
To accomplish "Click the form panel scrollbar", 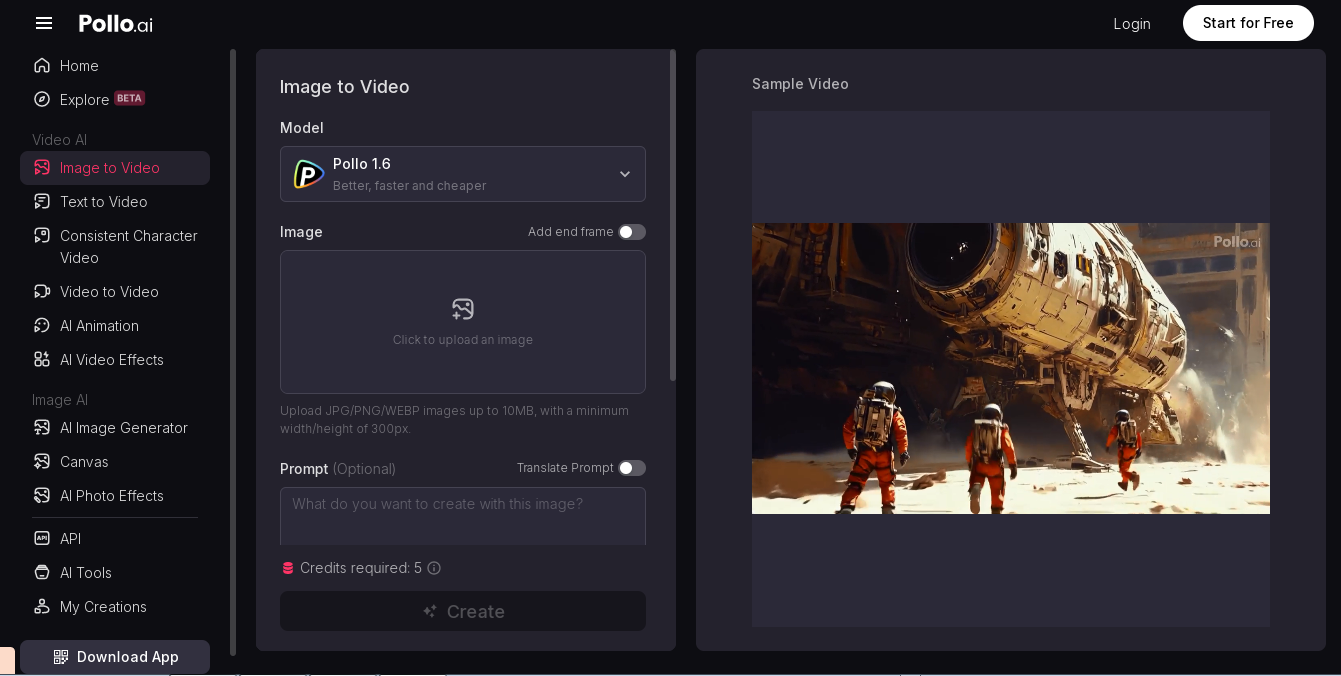I will (x=673, y=215).
